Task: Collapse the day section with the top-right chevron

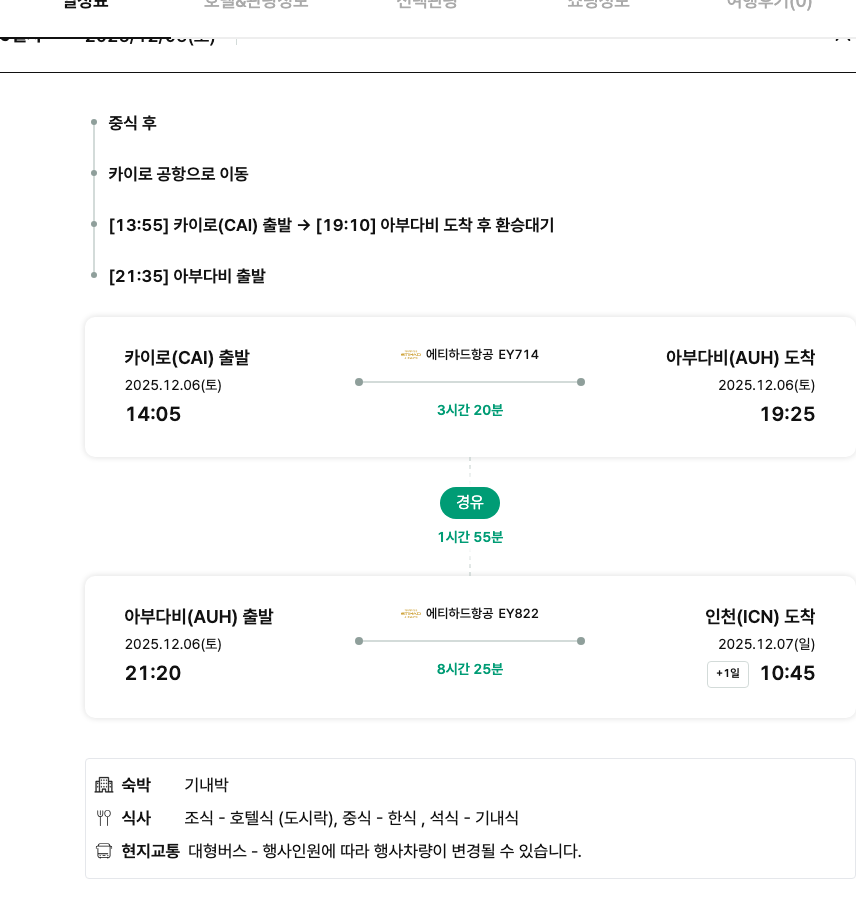Action: pos(842,37)
